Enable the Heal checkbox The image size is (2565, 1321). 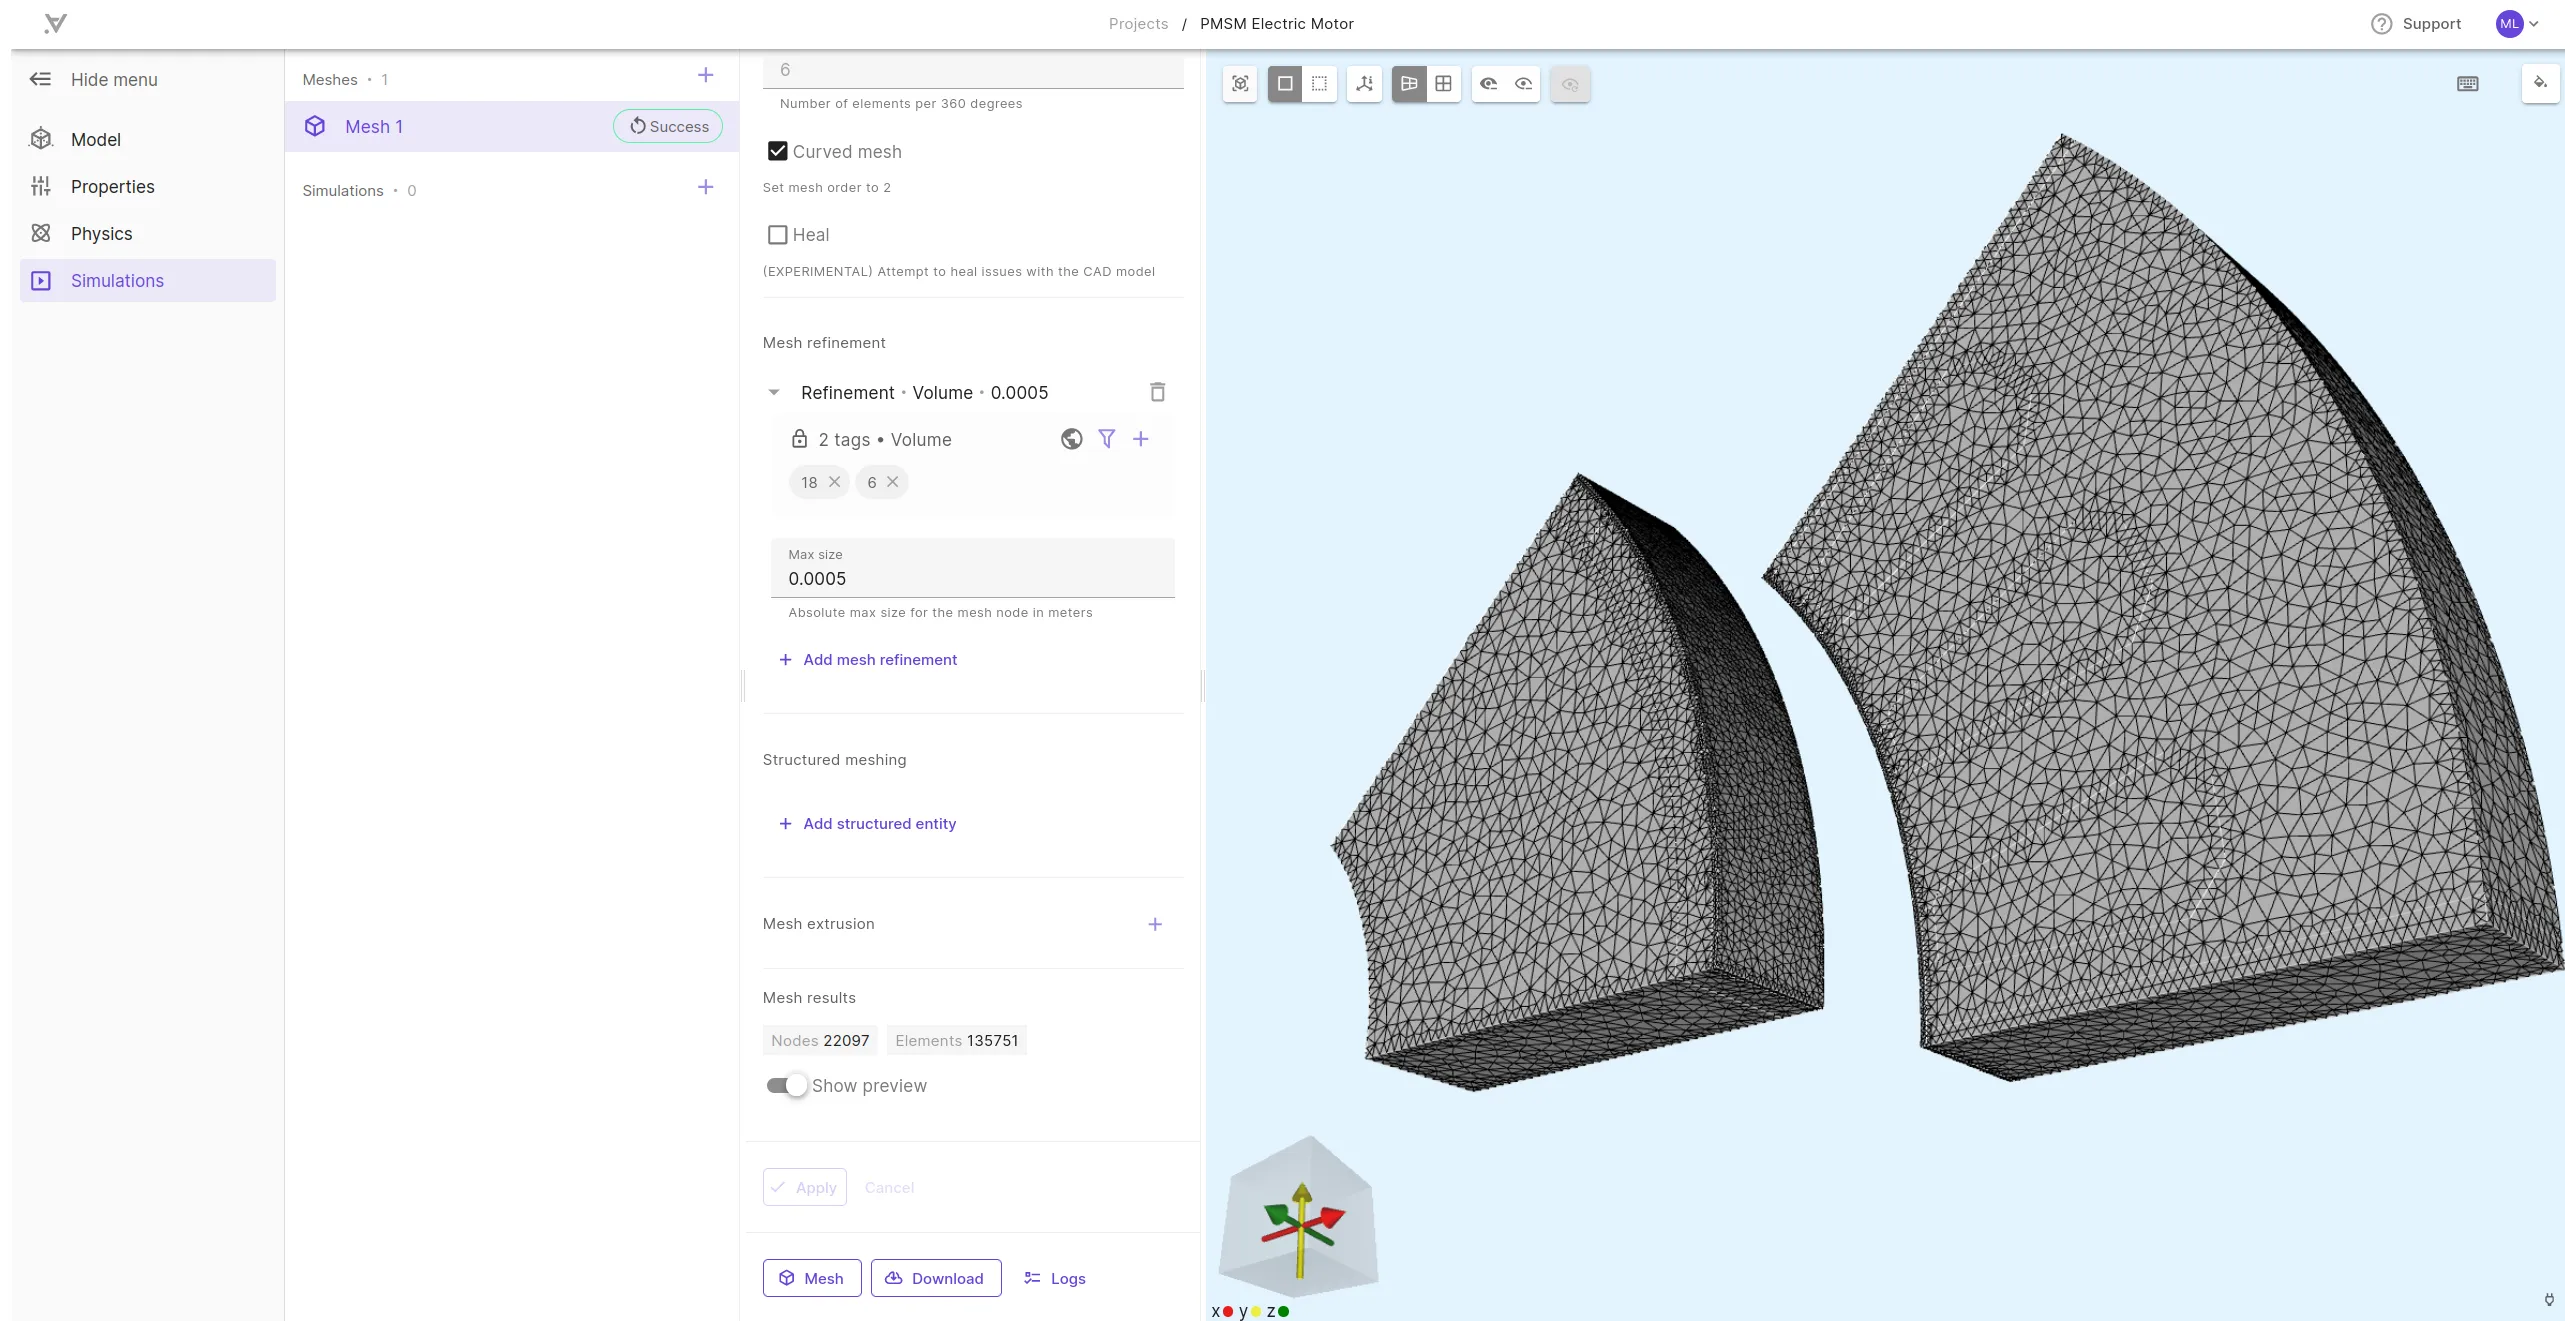[777, 235]
